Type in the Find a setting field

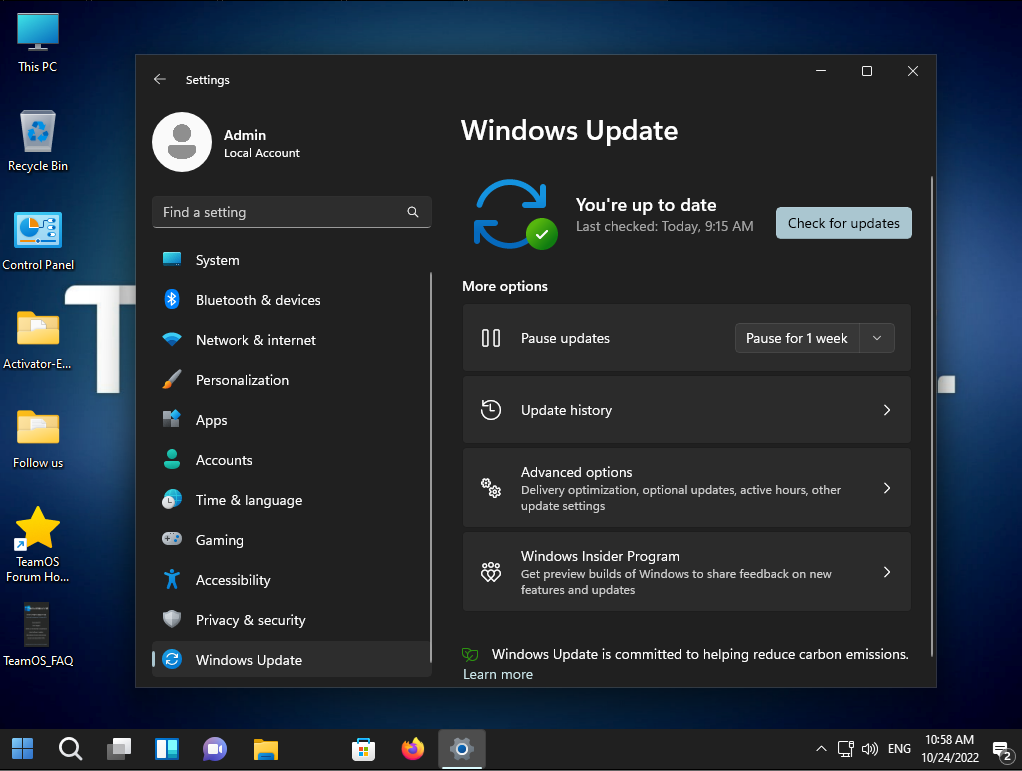click(280, 212)
